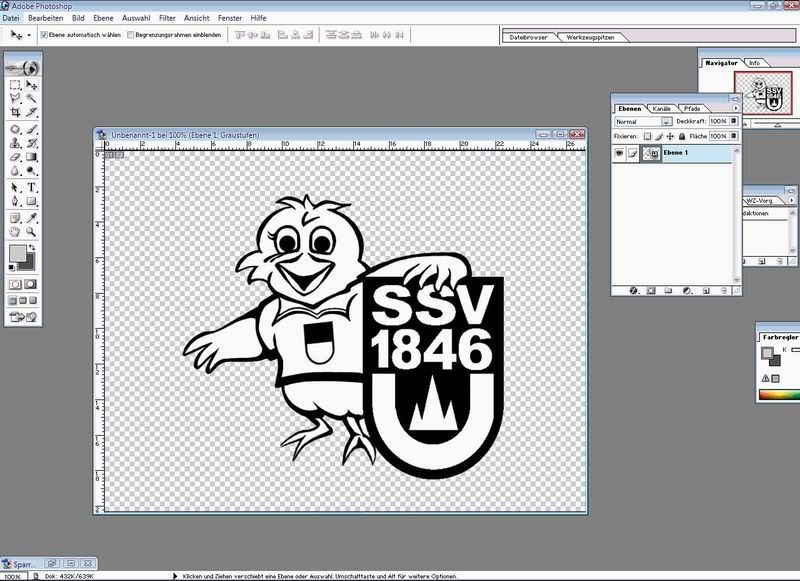
Task: Select standard screen mode in toolbox
Action: [13, 300]
